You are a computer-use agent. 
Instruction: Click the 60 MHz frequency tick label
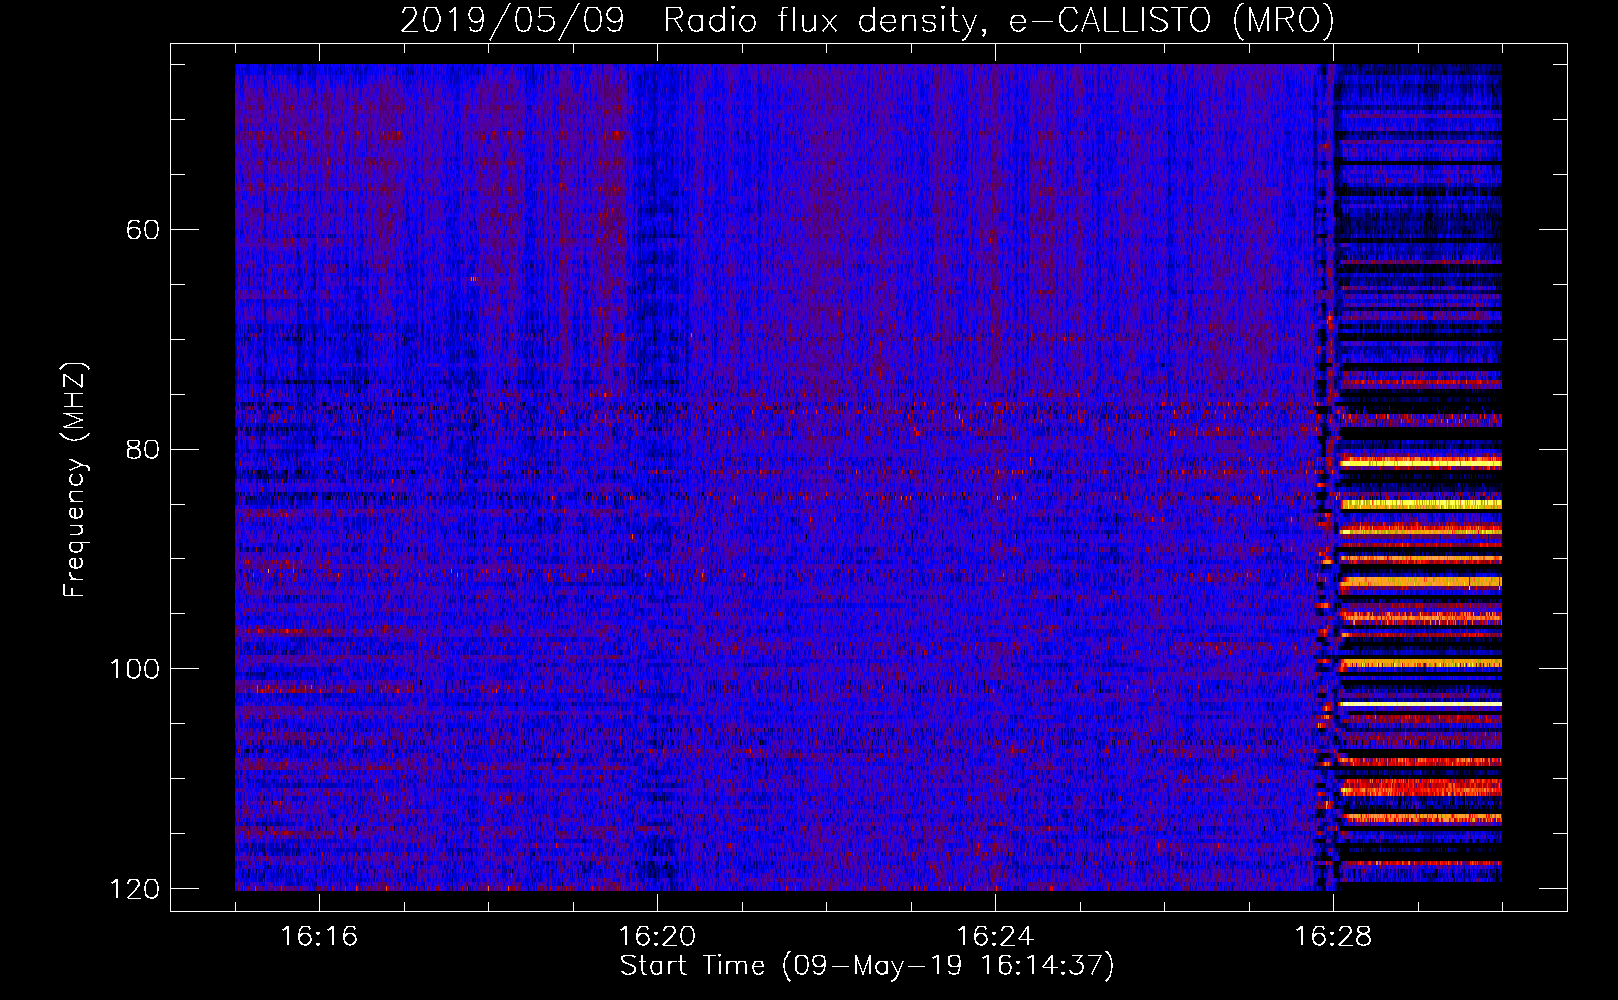pos(143,230)
